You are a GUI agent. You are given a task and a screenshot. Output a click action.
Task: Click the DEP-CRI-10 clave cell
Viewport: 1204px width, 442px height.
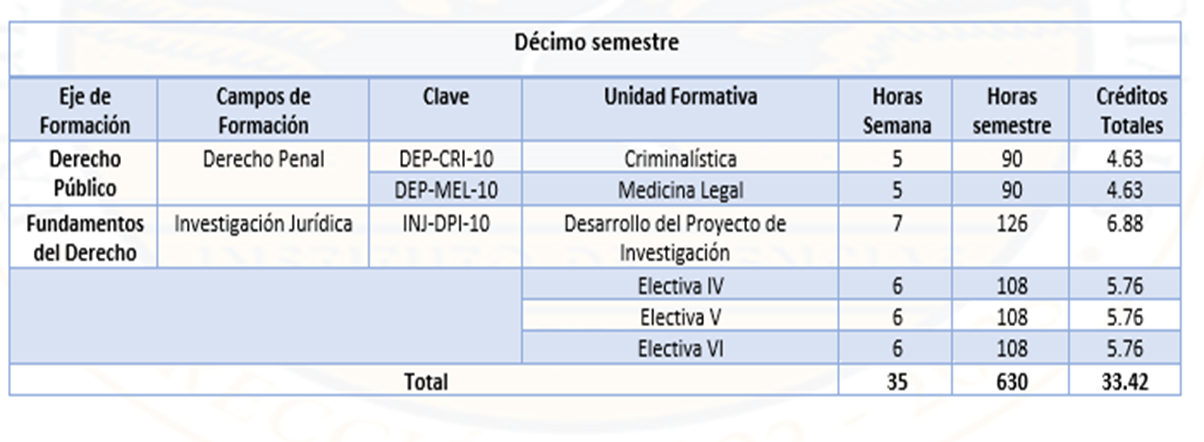(445, 158)
